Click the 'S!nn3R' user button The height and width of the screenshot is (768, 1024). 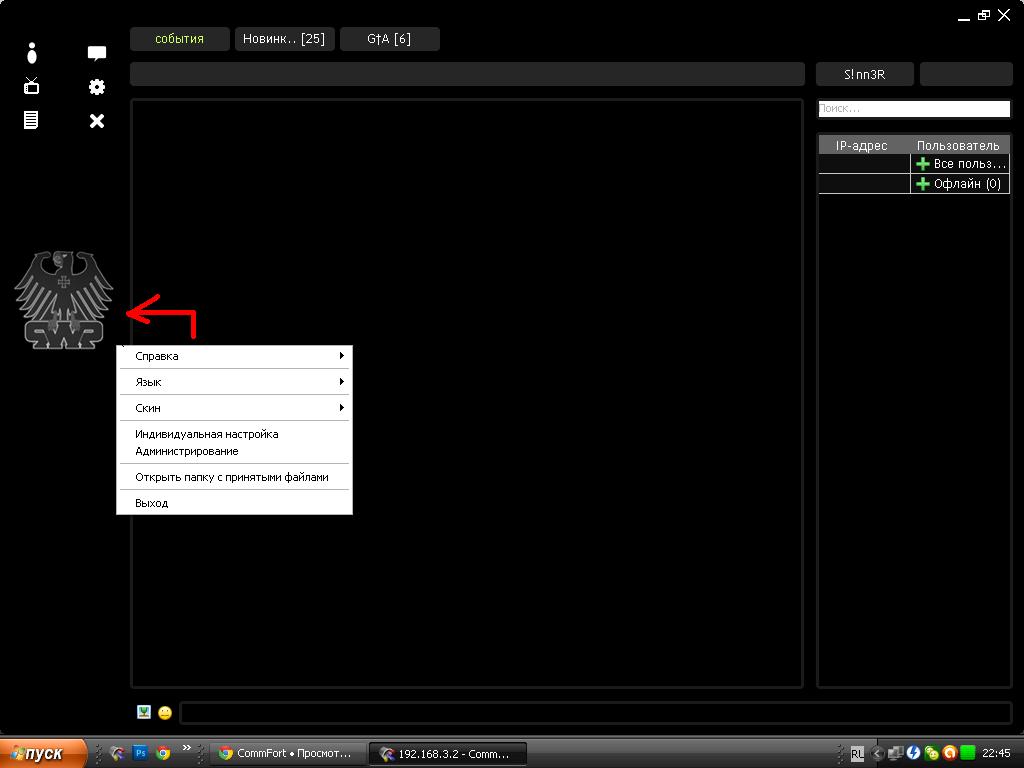[864, 74]
